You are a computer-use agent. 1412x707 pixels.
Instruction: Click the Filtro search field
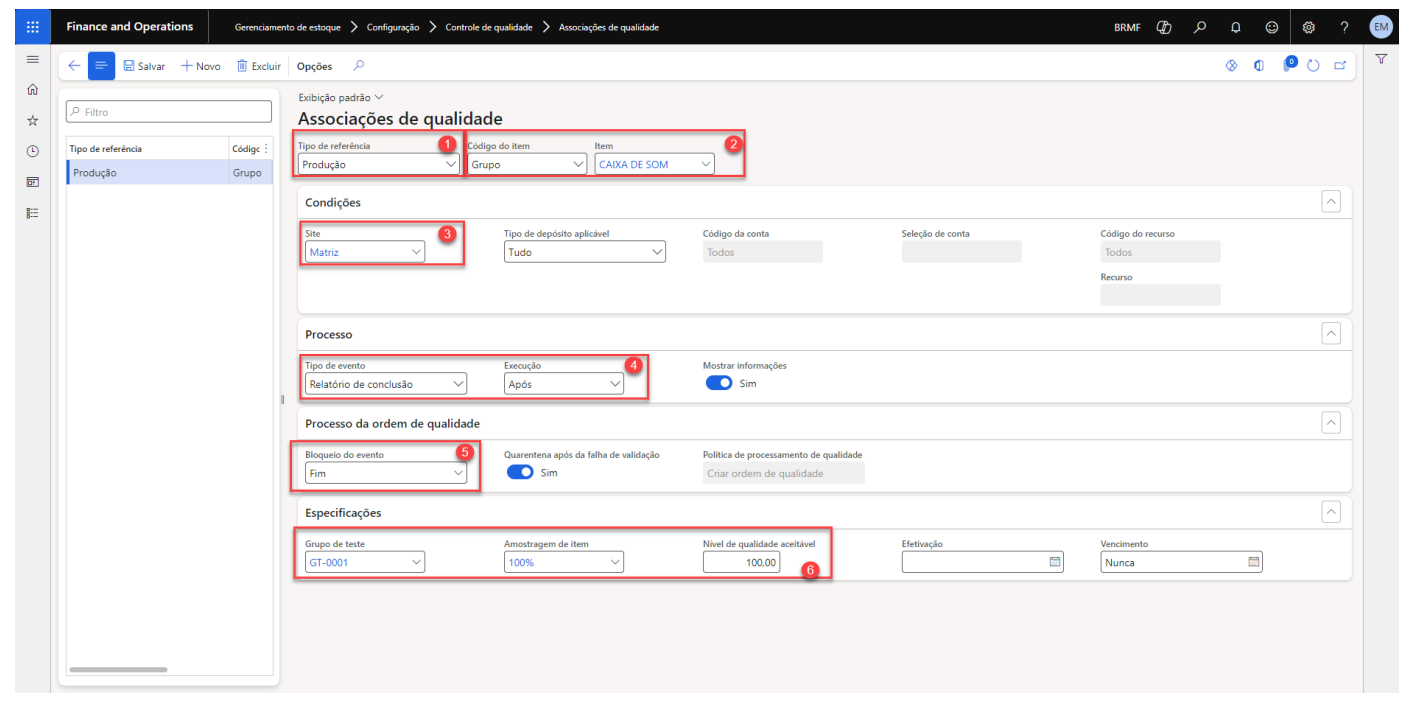click(x=170, y=112)
